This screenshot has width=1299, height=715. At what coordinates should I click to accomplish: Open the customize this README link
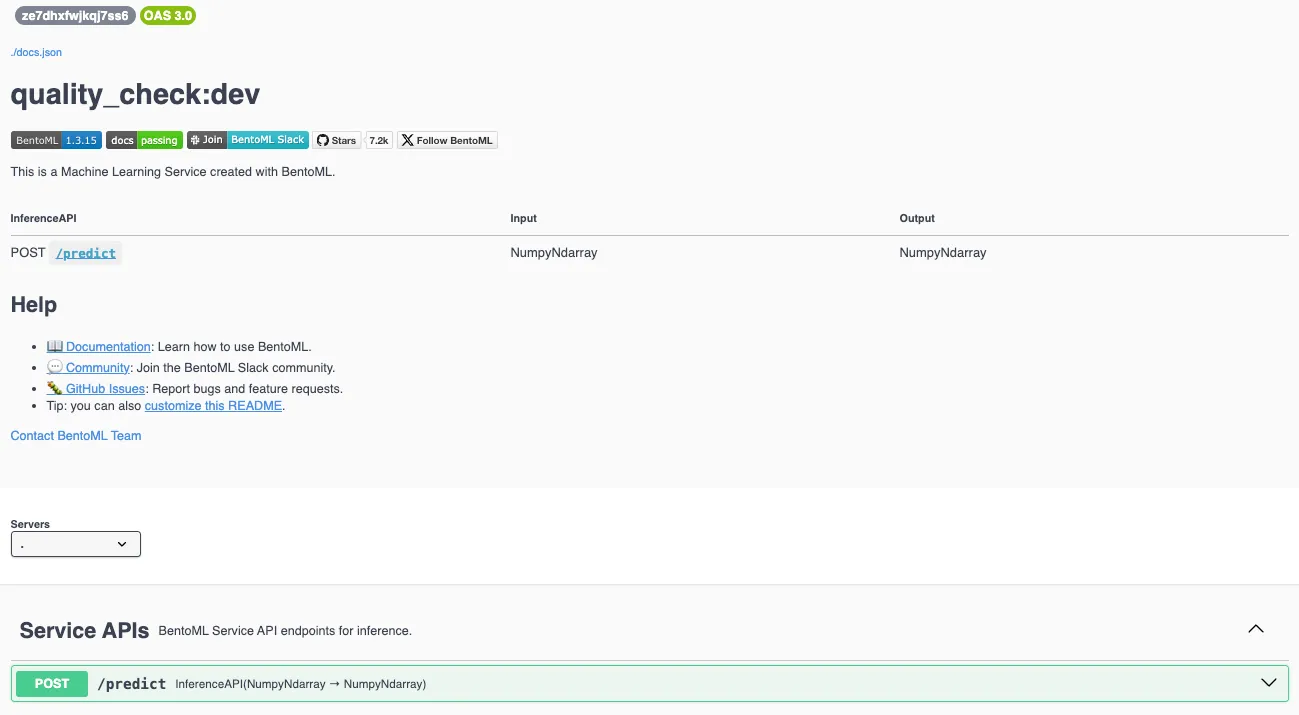point(213,406)
